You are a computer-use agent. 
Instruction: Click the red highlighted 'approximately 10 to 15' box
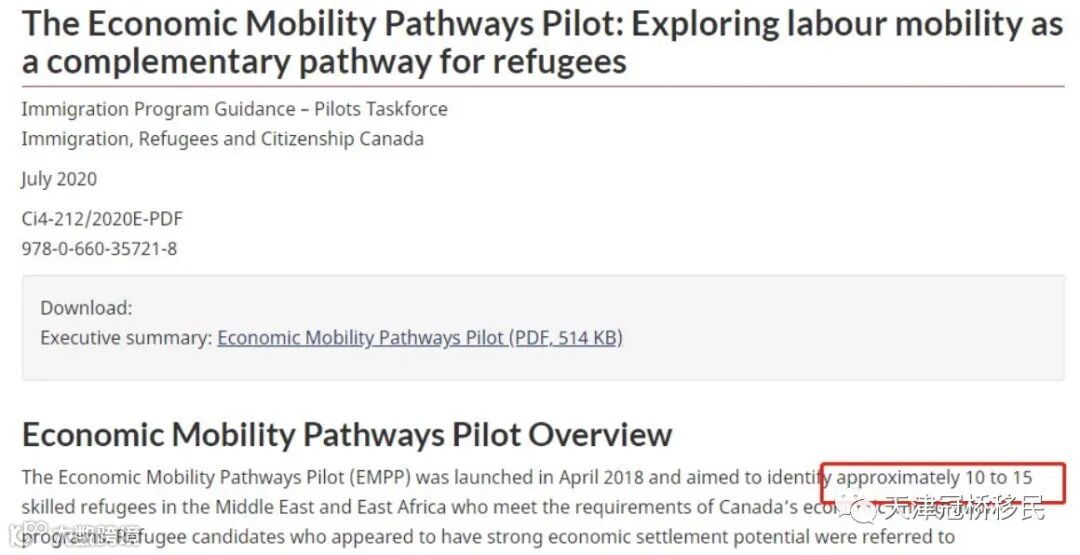[943, 483]
